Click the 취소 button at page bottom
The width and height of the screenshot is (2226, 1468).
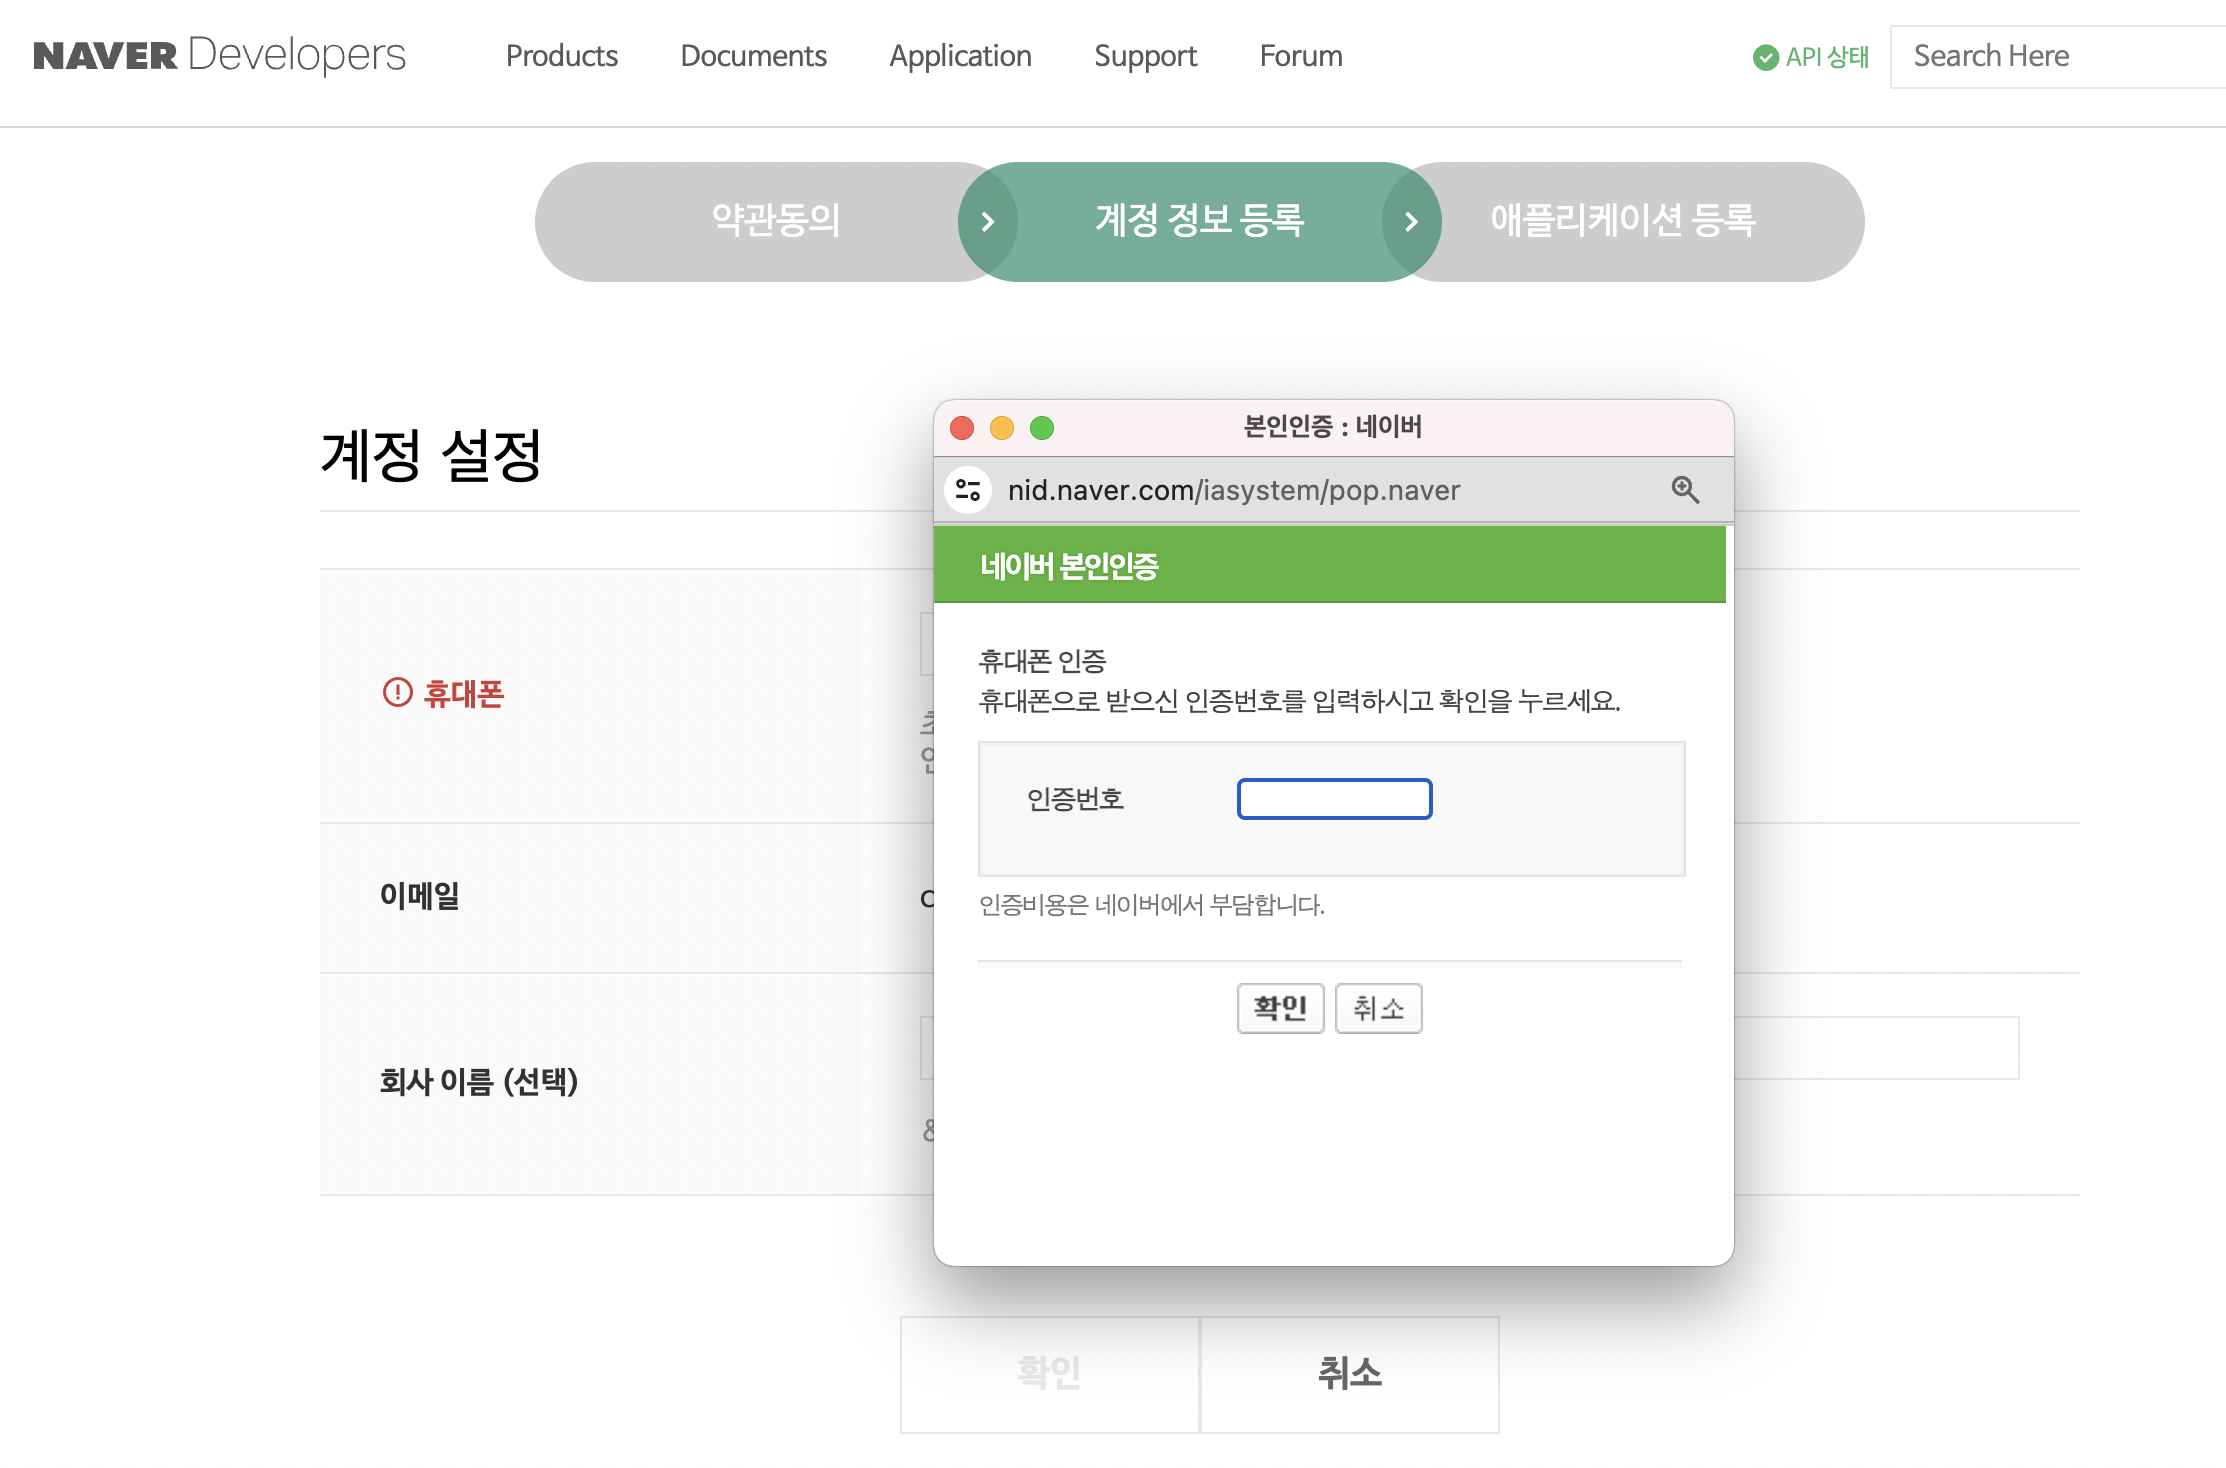[x=1349, y=1374]
